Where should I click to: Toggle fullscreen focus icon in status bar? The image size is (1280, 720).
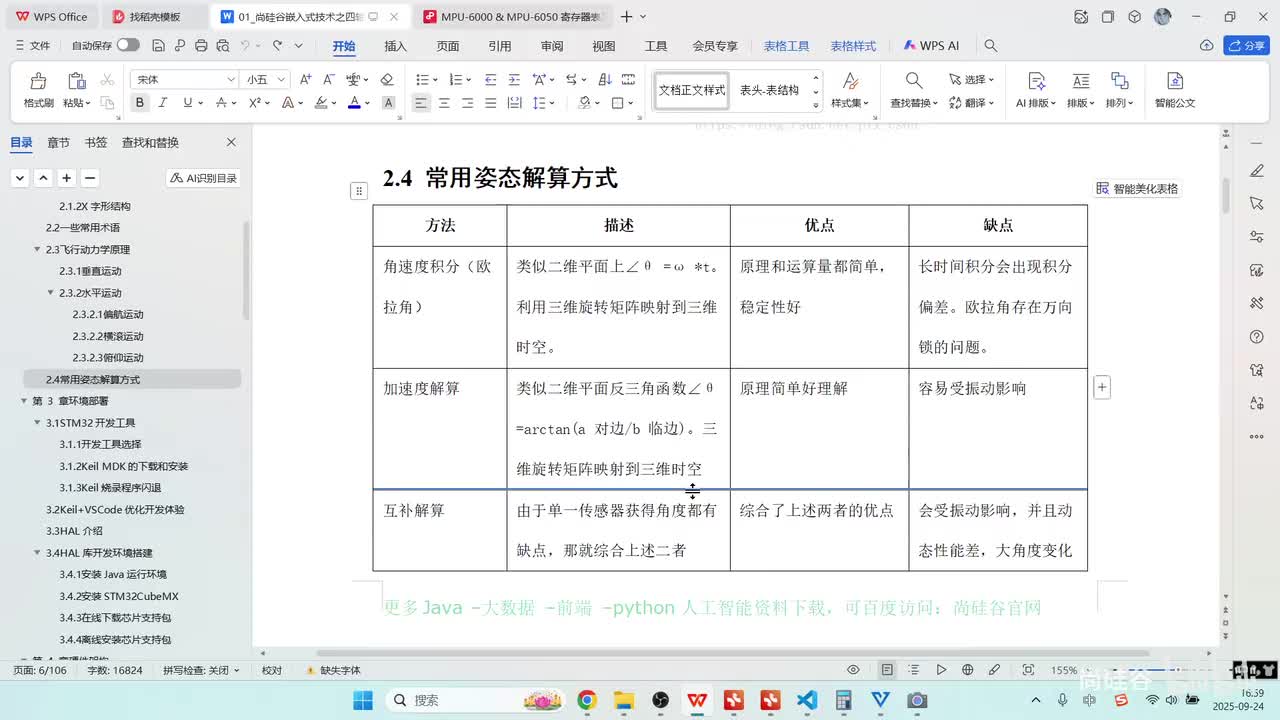(x=1028, y=670)
